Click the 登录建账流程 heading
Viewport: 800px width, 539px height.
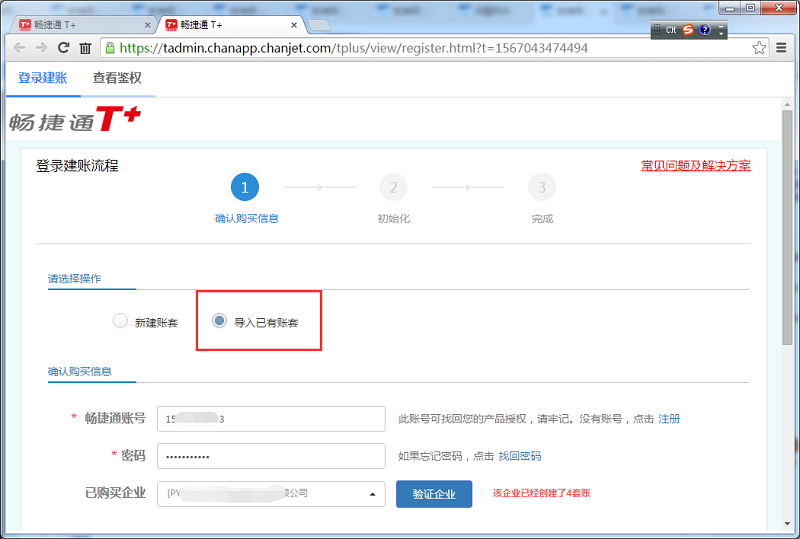(77, 166)
